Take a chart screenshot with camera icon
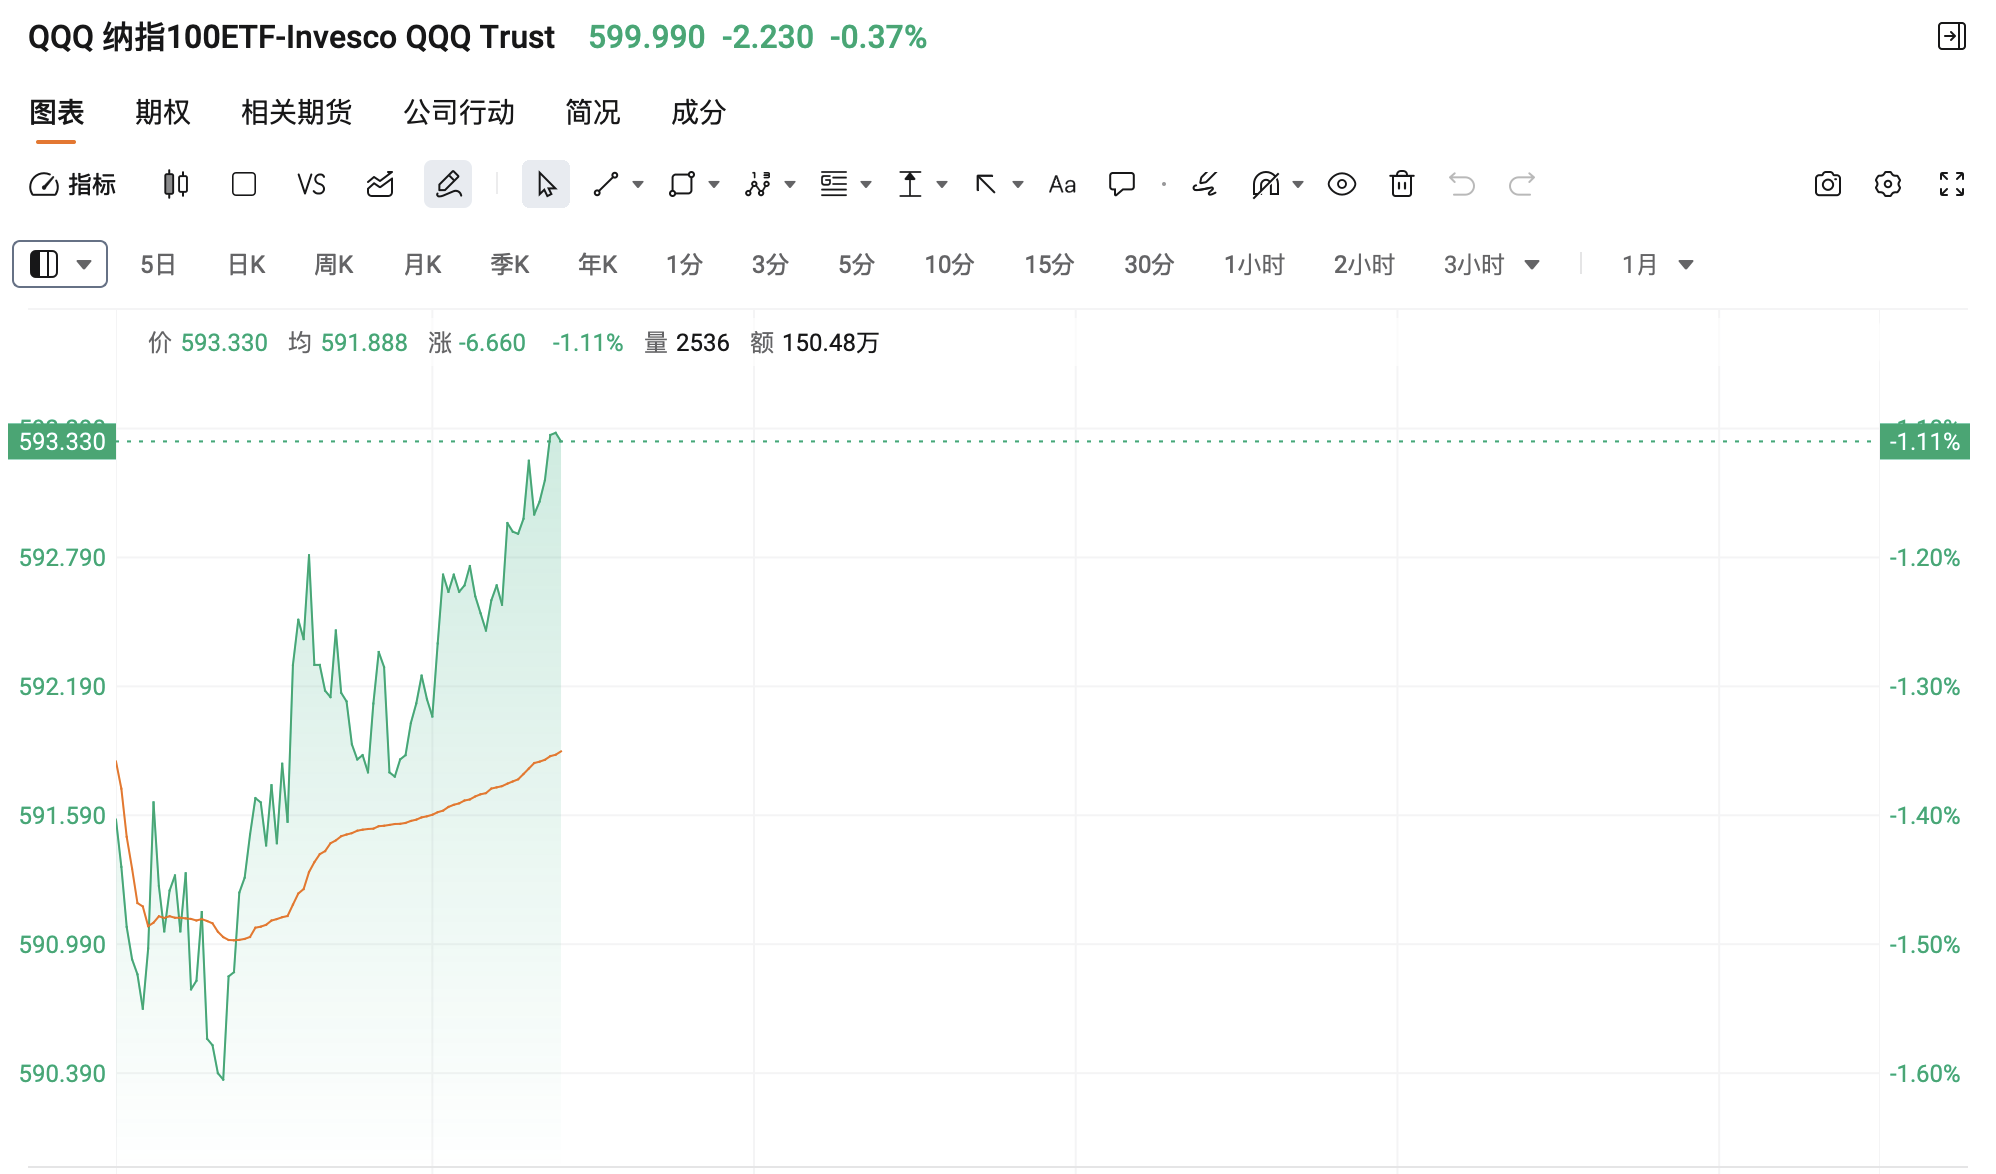The height and width of the screenshot is (1174, 1996). click(x=1827, y=184)
